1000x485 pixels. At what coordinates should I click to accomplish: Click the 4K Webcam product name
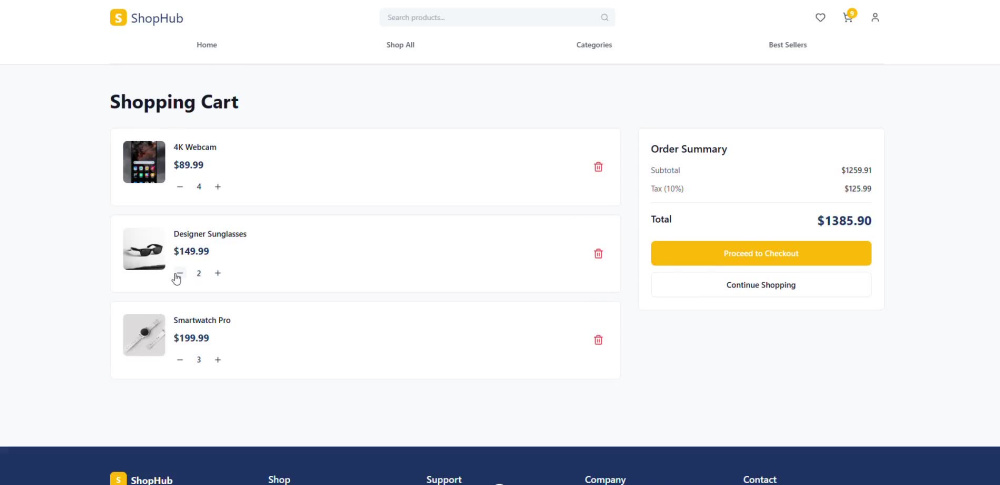click(195, 147)
